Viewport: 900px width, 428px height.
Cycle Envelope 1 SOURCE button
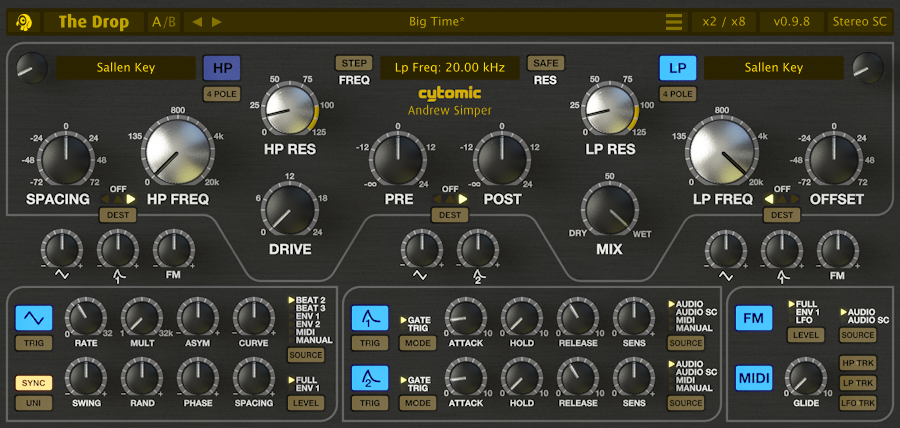click(x=685, y=343)
